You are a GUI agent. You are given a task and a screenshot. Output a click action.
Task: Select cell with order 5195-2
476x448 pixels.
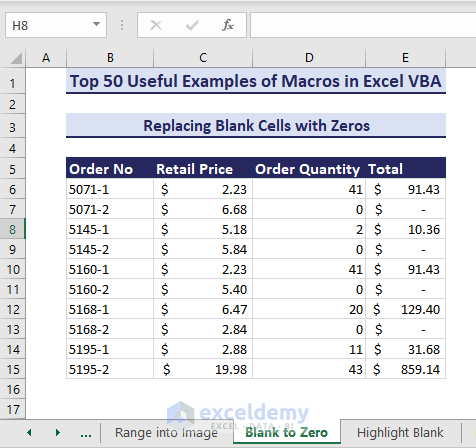point(110,369)
